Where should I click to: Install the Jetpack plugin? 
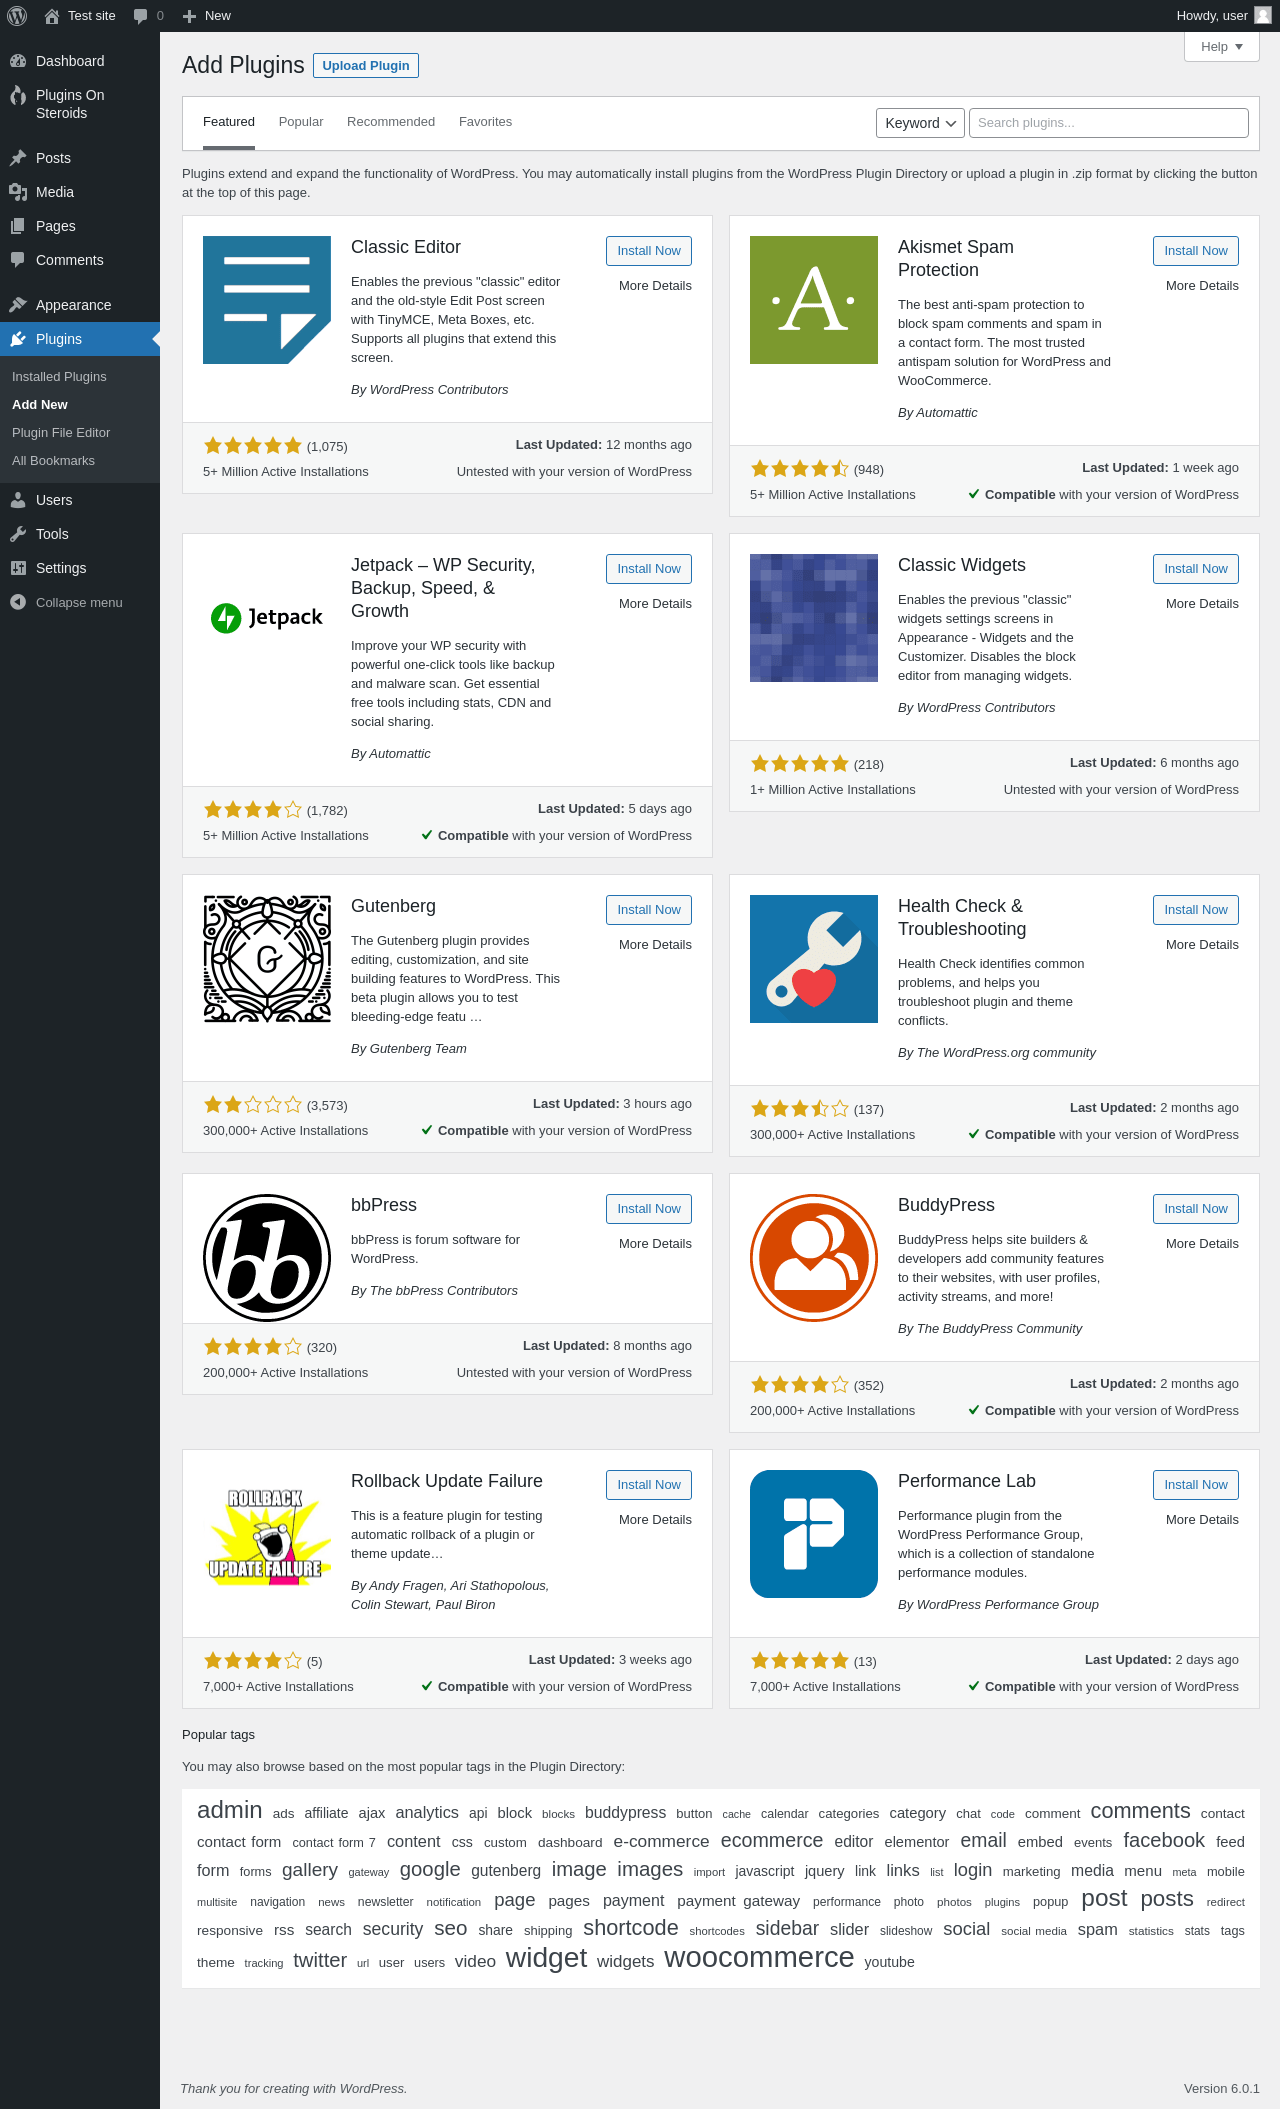coord(649,569)
